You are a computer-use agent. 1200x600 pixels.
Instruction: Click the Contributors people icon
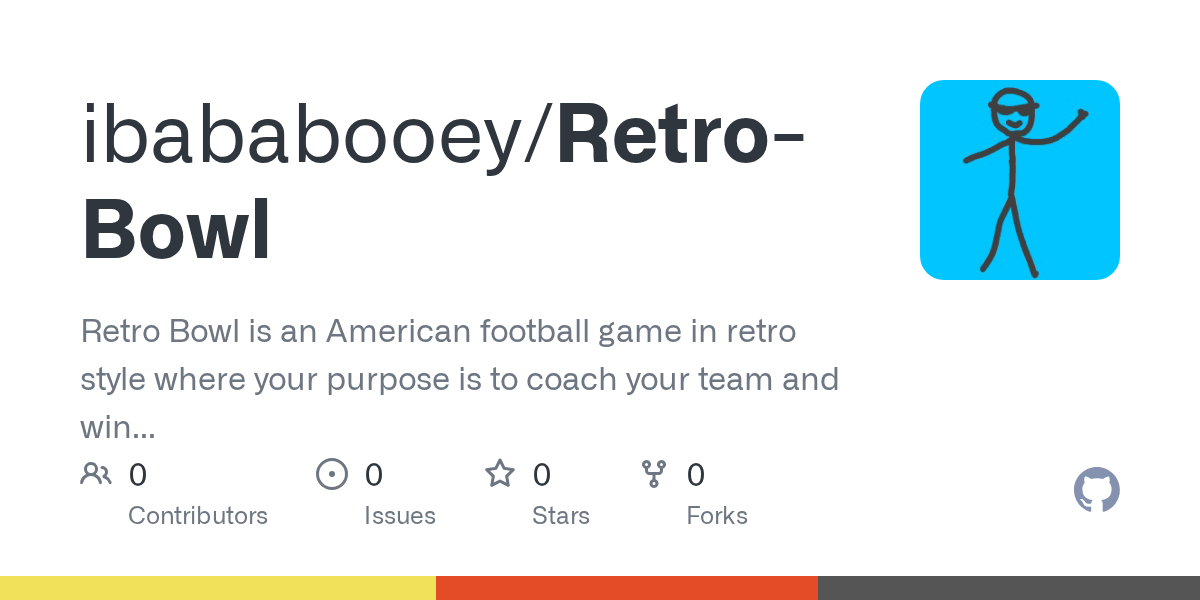[96, 474]
